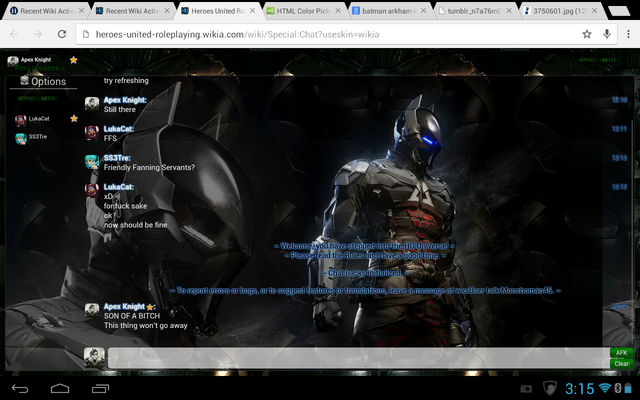Click Apex Knight avatar on 'Still there' message
Image resolution: width=640 pixels, height=400 pixels.
pyautogui.click(x=92, y=104)
